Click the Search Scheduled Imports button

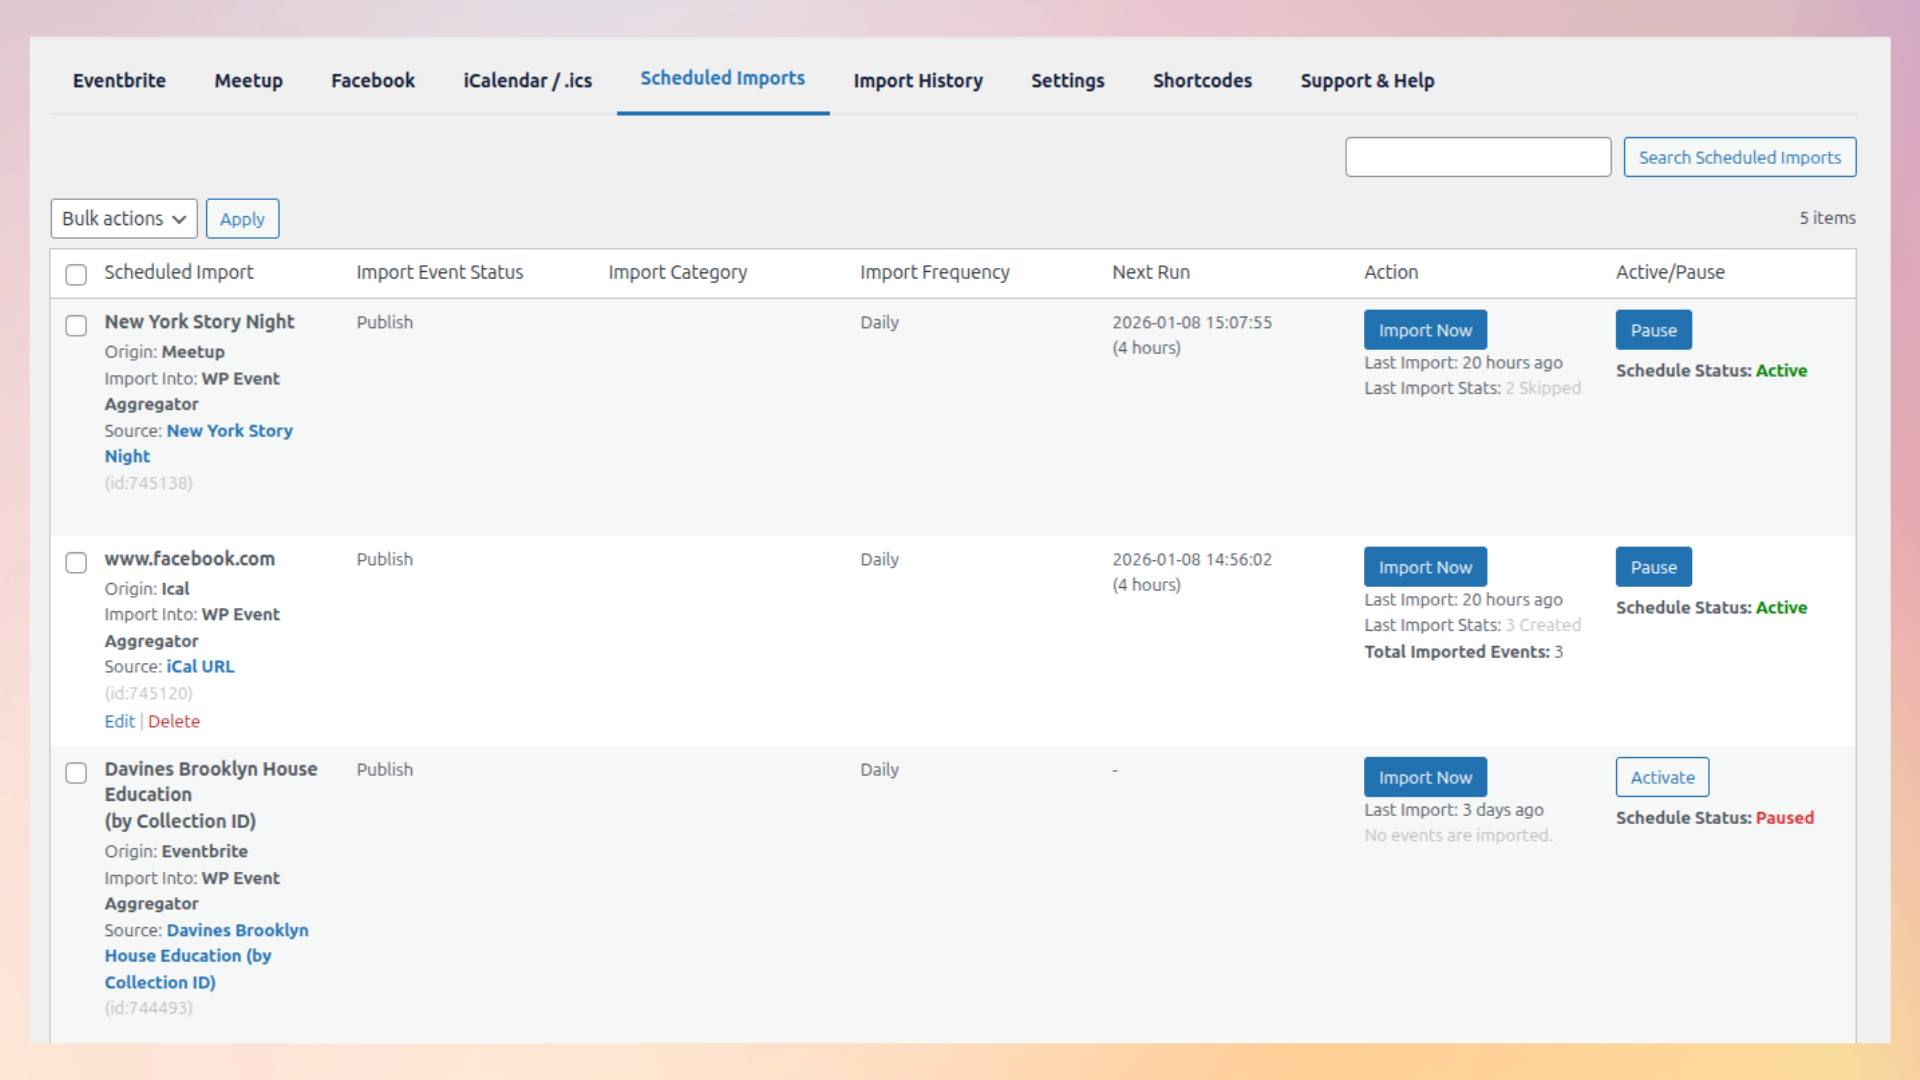tap(1739, 157)
